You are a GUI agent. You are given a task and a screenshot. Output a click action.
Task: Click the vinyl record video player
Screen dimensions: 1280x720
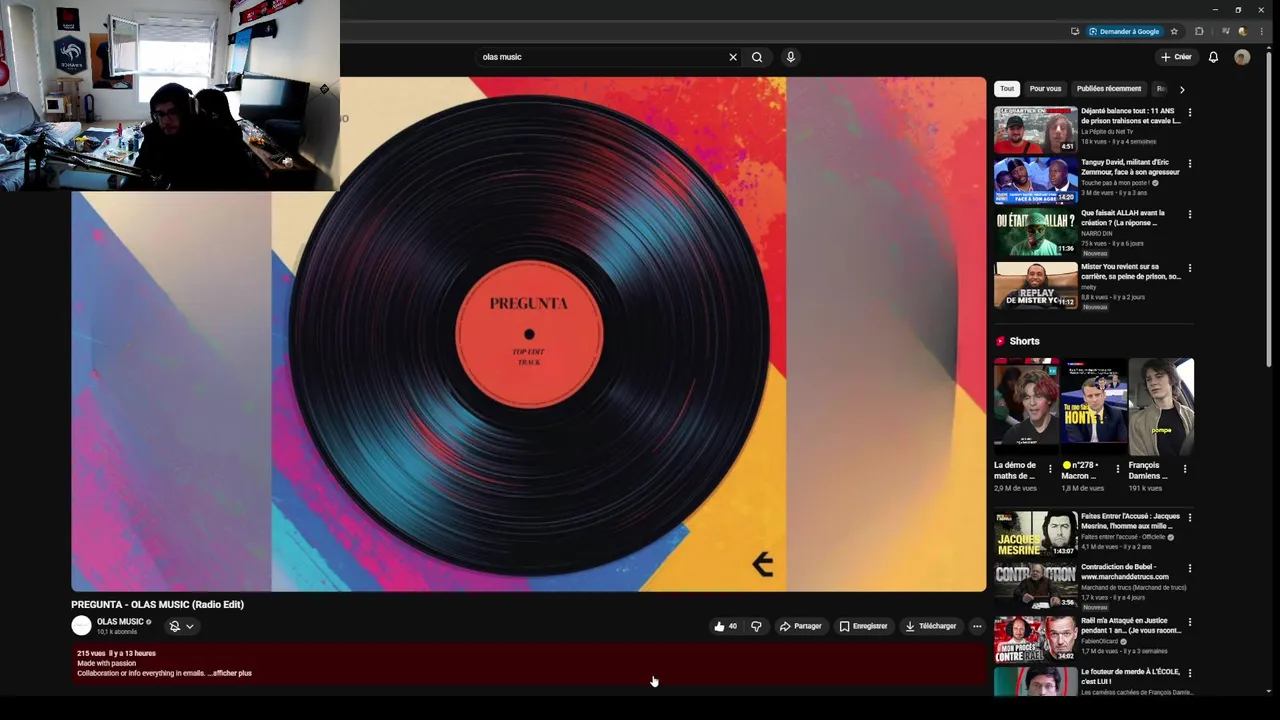[x=528, y=334]
